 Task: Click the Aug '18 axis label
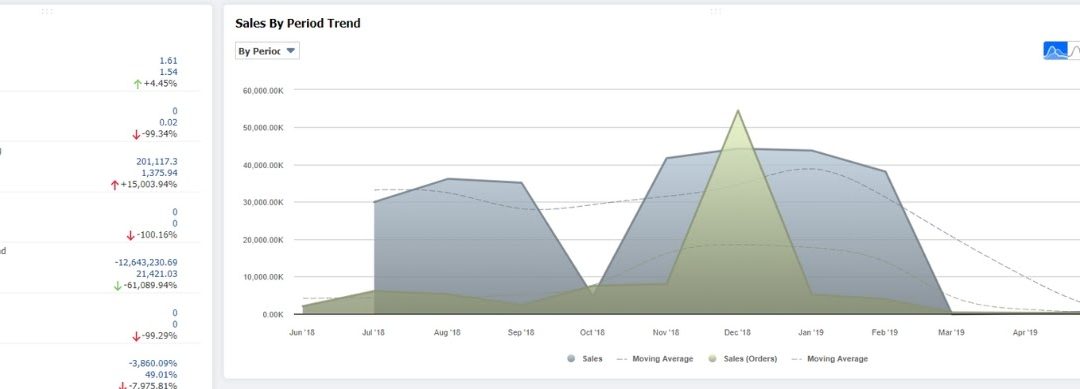[x=447, y=333]
